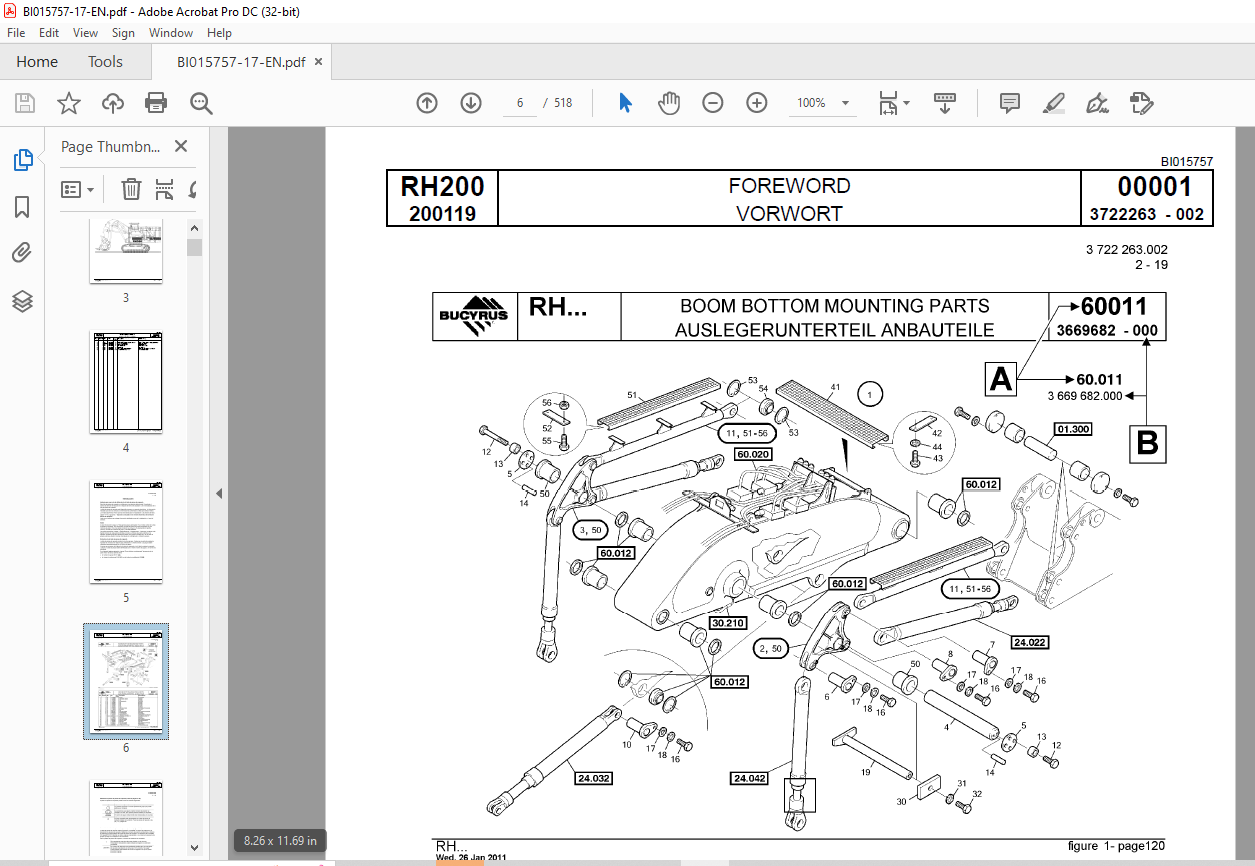Click the part label 01.300 in diagram
The width and height of the screenshot is (1255, 866).
[x=1072, y=428]
